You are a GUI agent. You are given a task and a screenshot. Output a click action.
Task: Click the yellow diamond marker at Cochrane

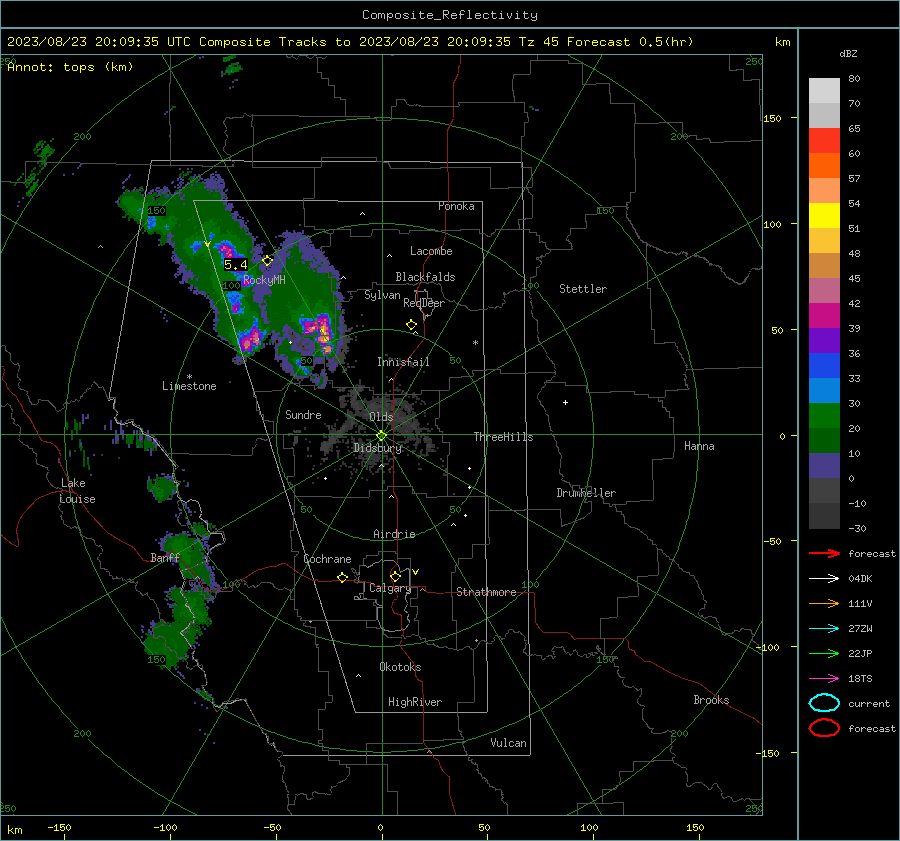click(342, 577)
